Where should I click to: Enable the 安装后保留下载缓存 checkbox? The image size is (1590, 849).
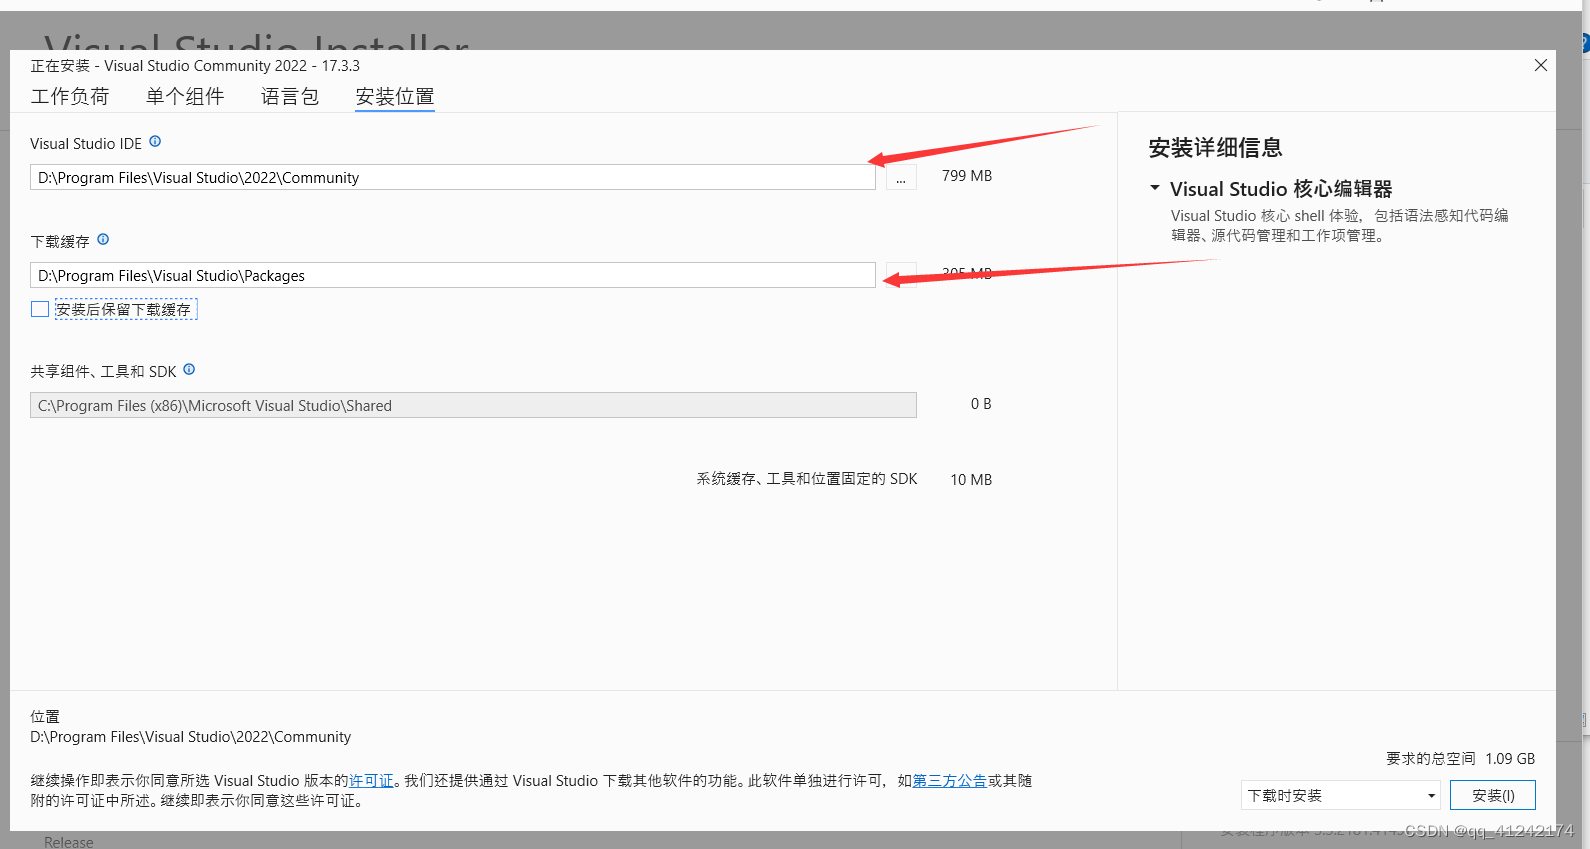click(40, 309)
